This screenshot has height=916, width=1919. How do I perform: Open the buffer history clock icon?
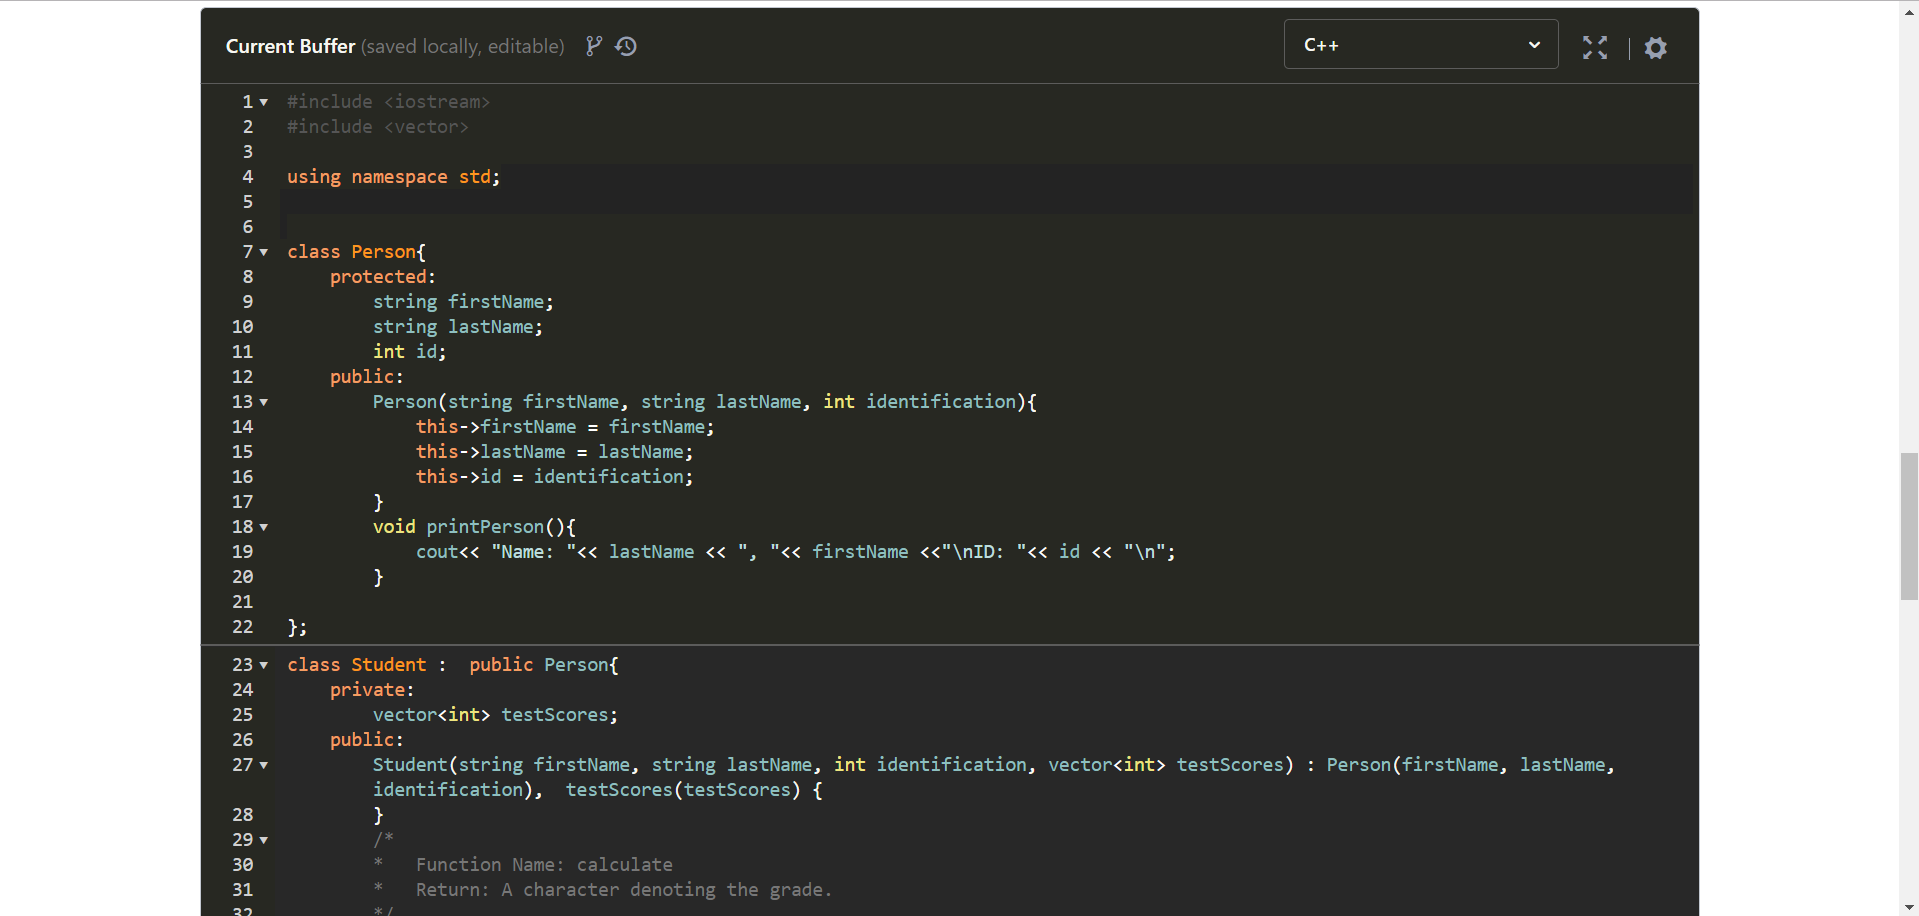tap(626, 46)
